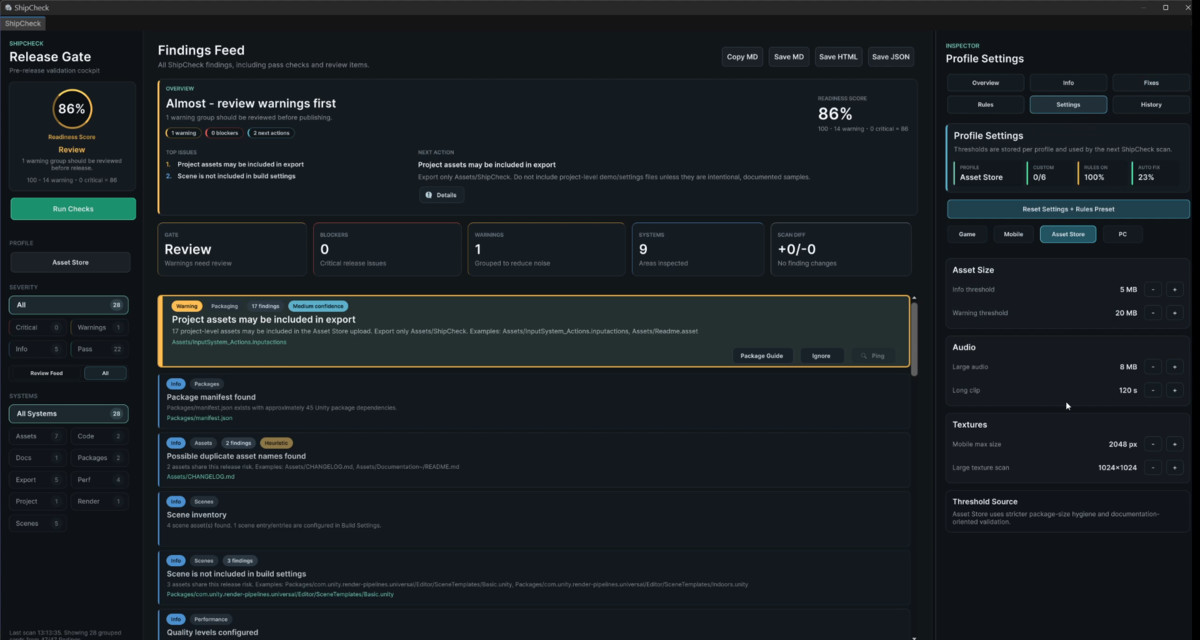
Task: Decrease the Large texture scan size
Action: point(1152,467)
